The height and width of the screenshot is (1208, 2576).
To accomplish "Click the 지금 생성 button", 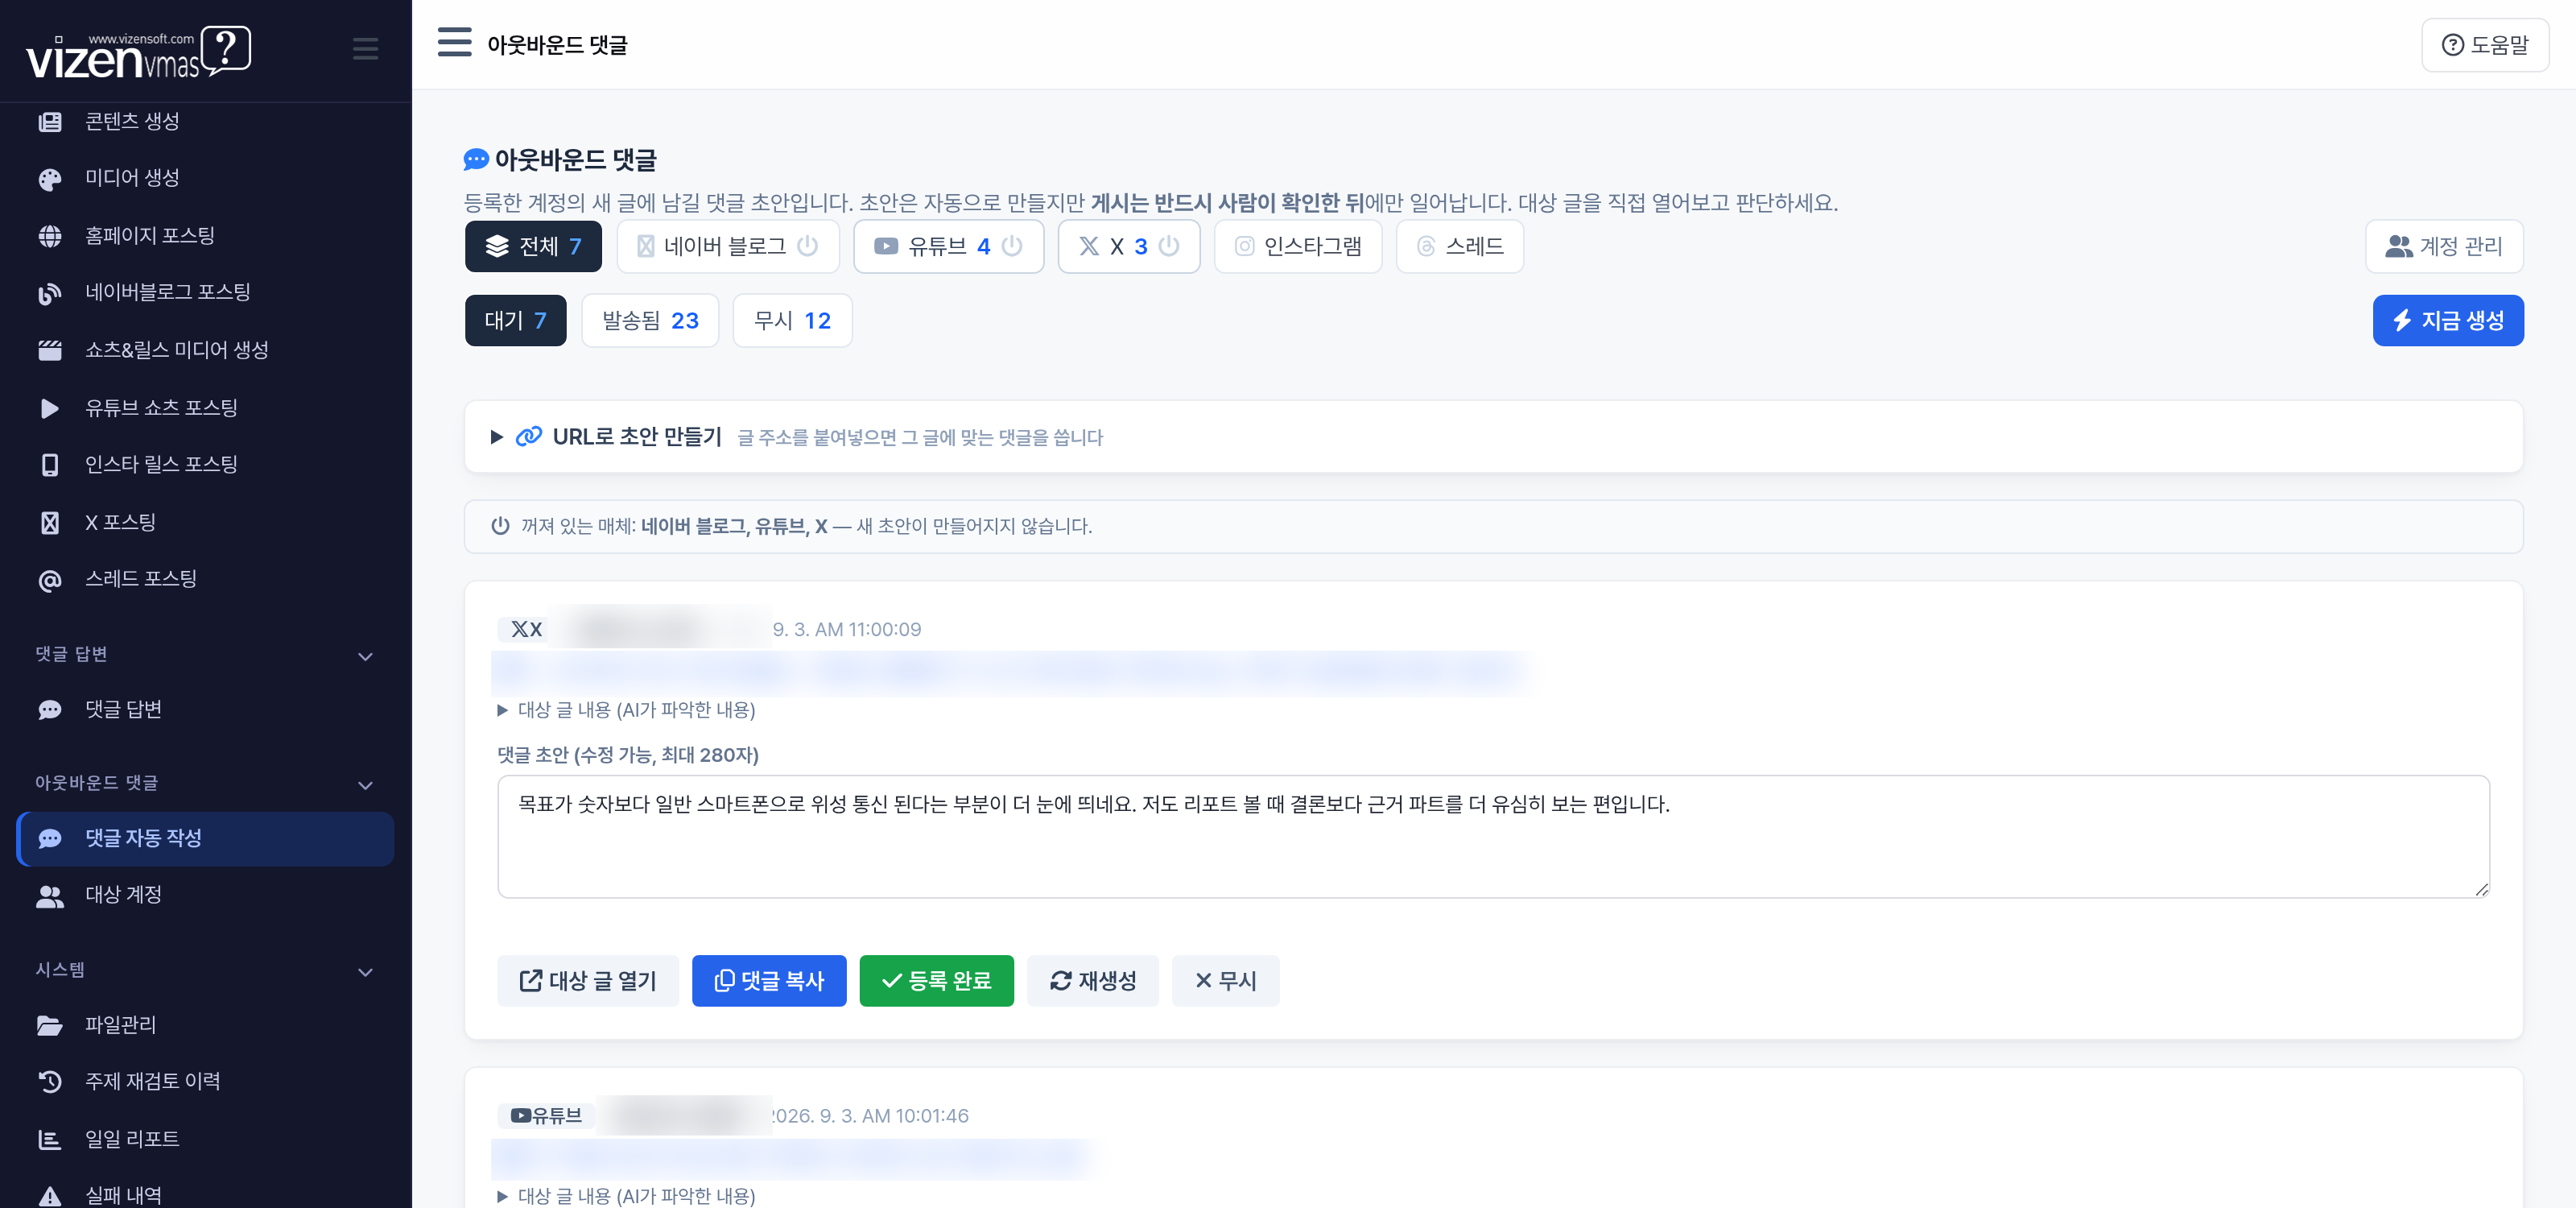I will 2447,320.
